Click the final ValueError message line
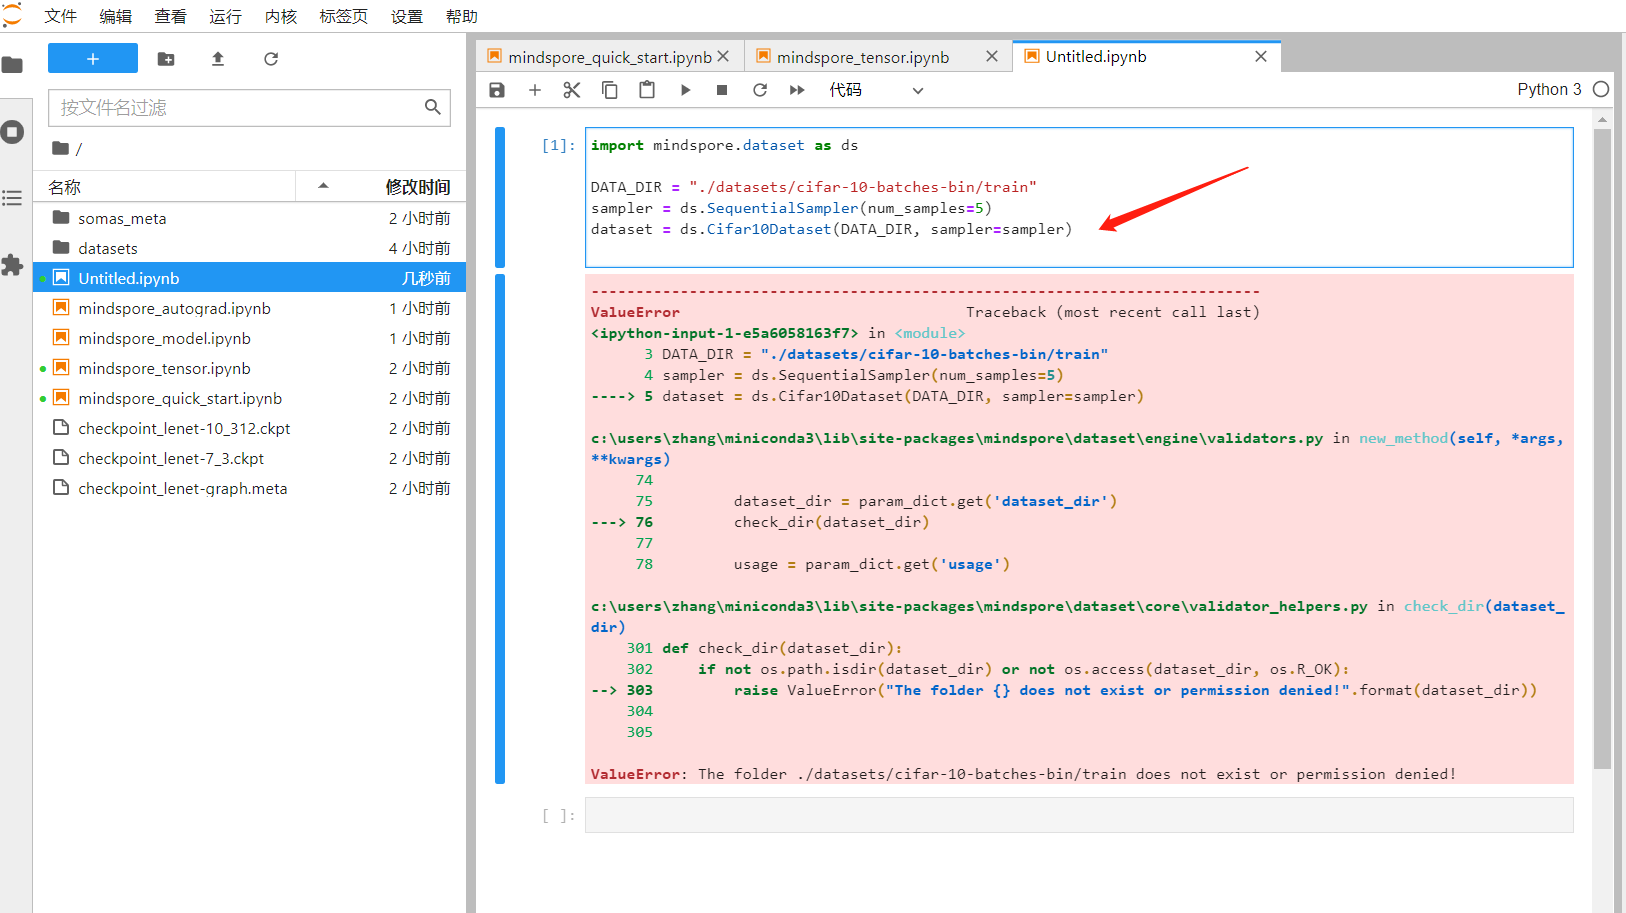 (x=1023, y=774)
